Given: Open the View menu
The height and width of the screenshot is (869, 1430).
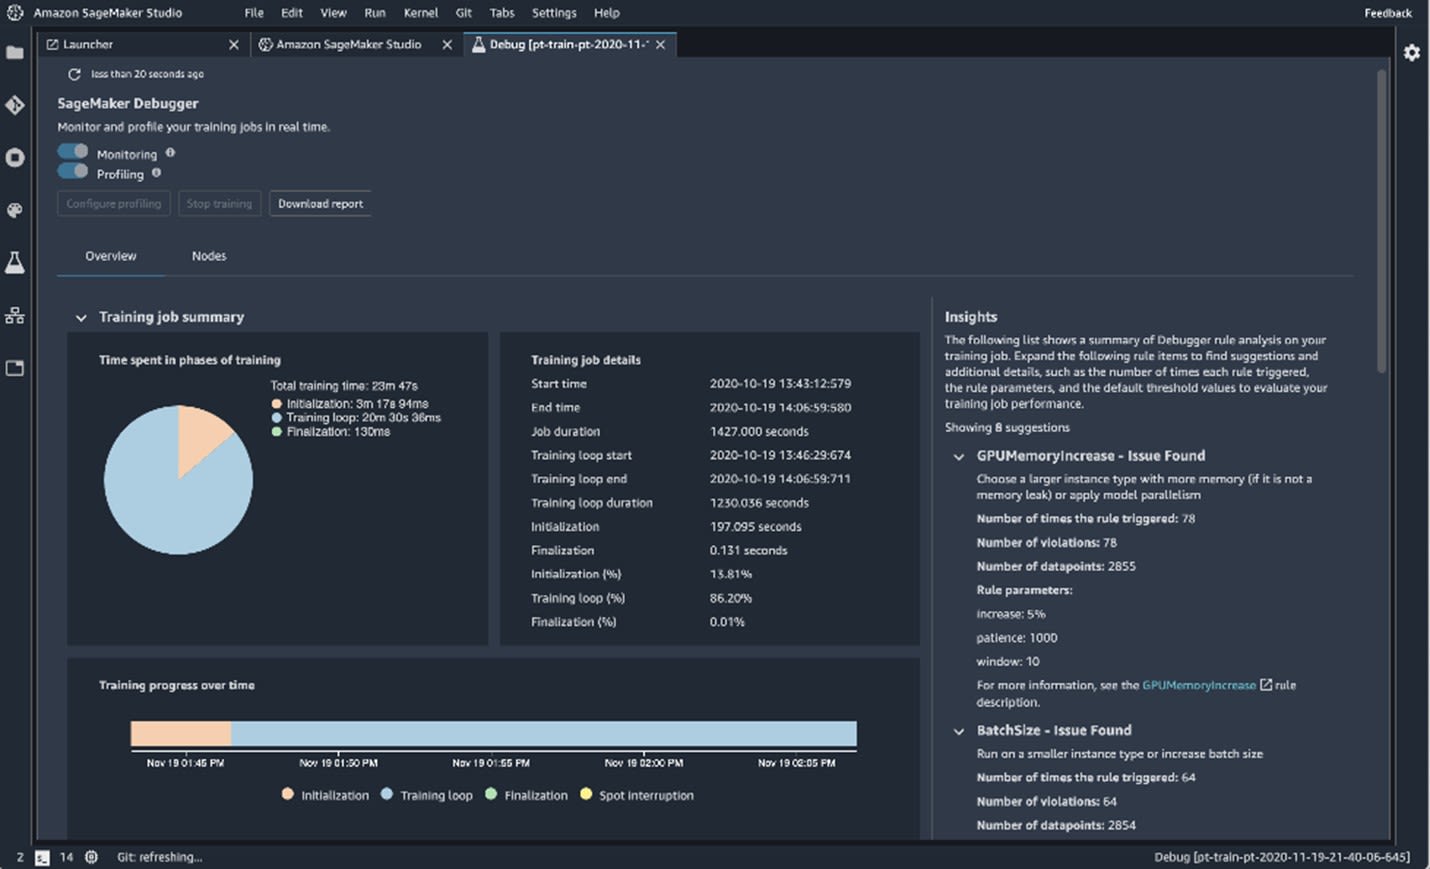Looking at the screenshot, I should [333, 13].
